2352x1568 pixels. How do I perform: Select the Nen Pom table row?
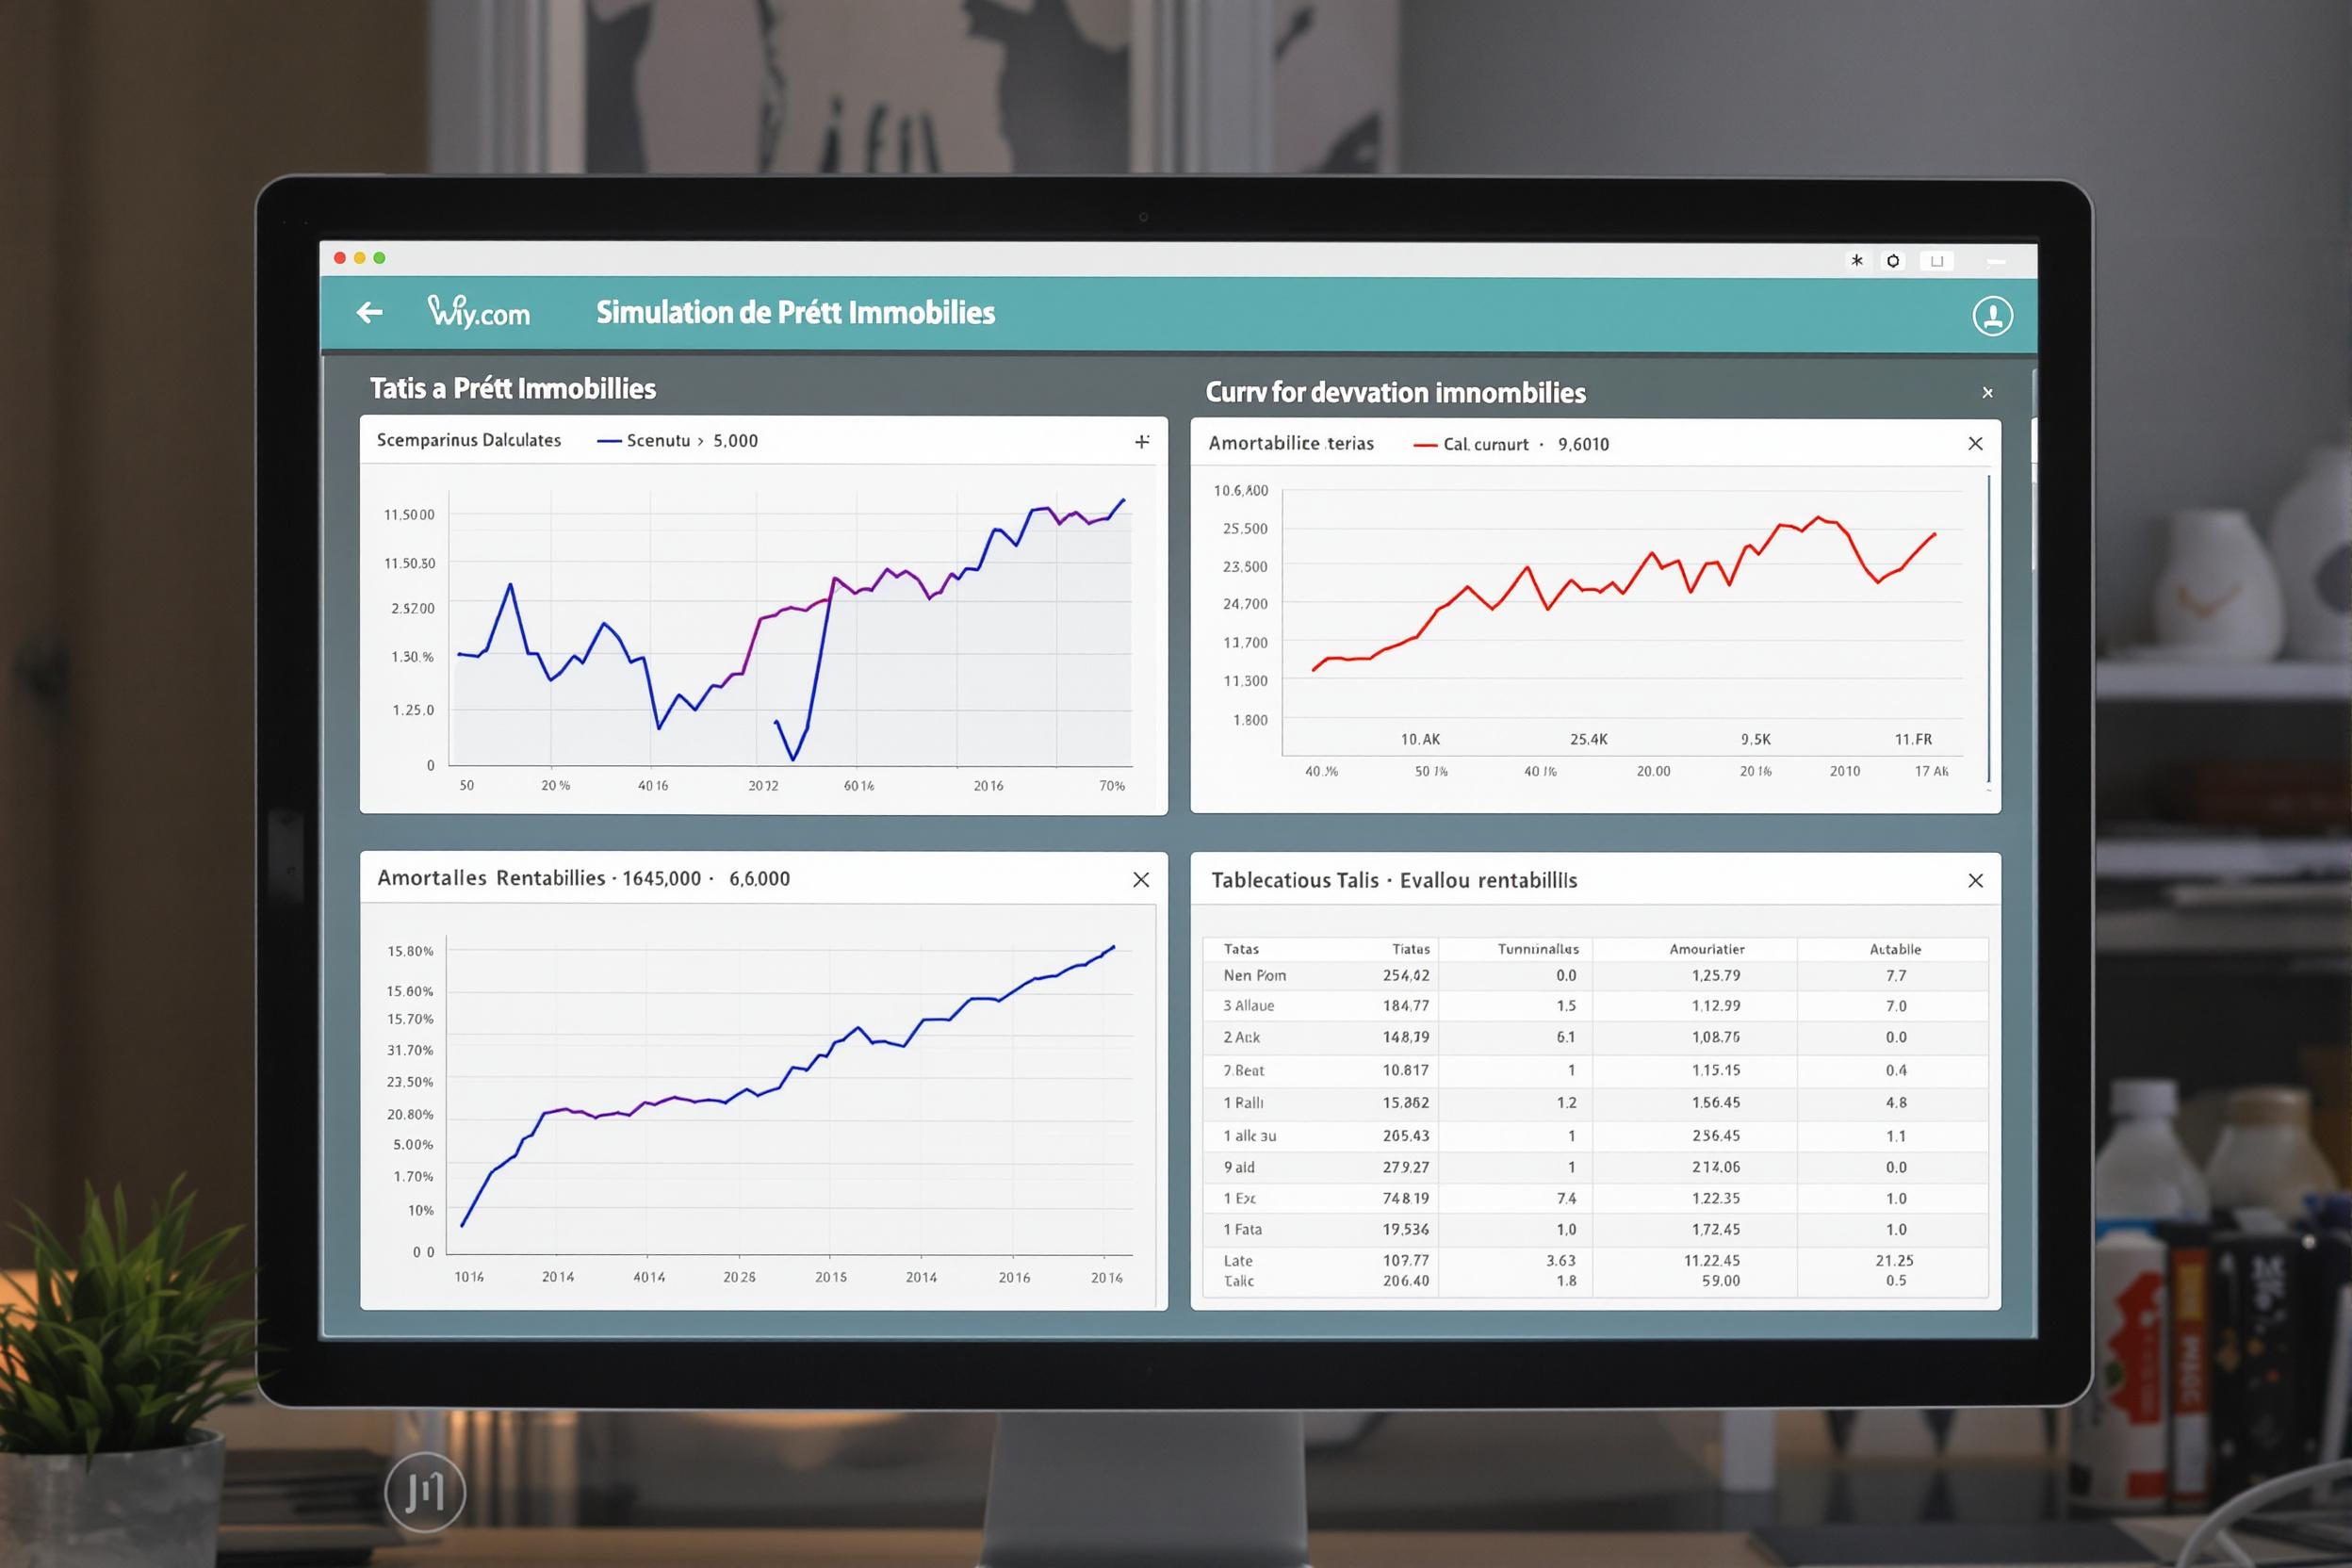1254,976
